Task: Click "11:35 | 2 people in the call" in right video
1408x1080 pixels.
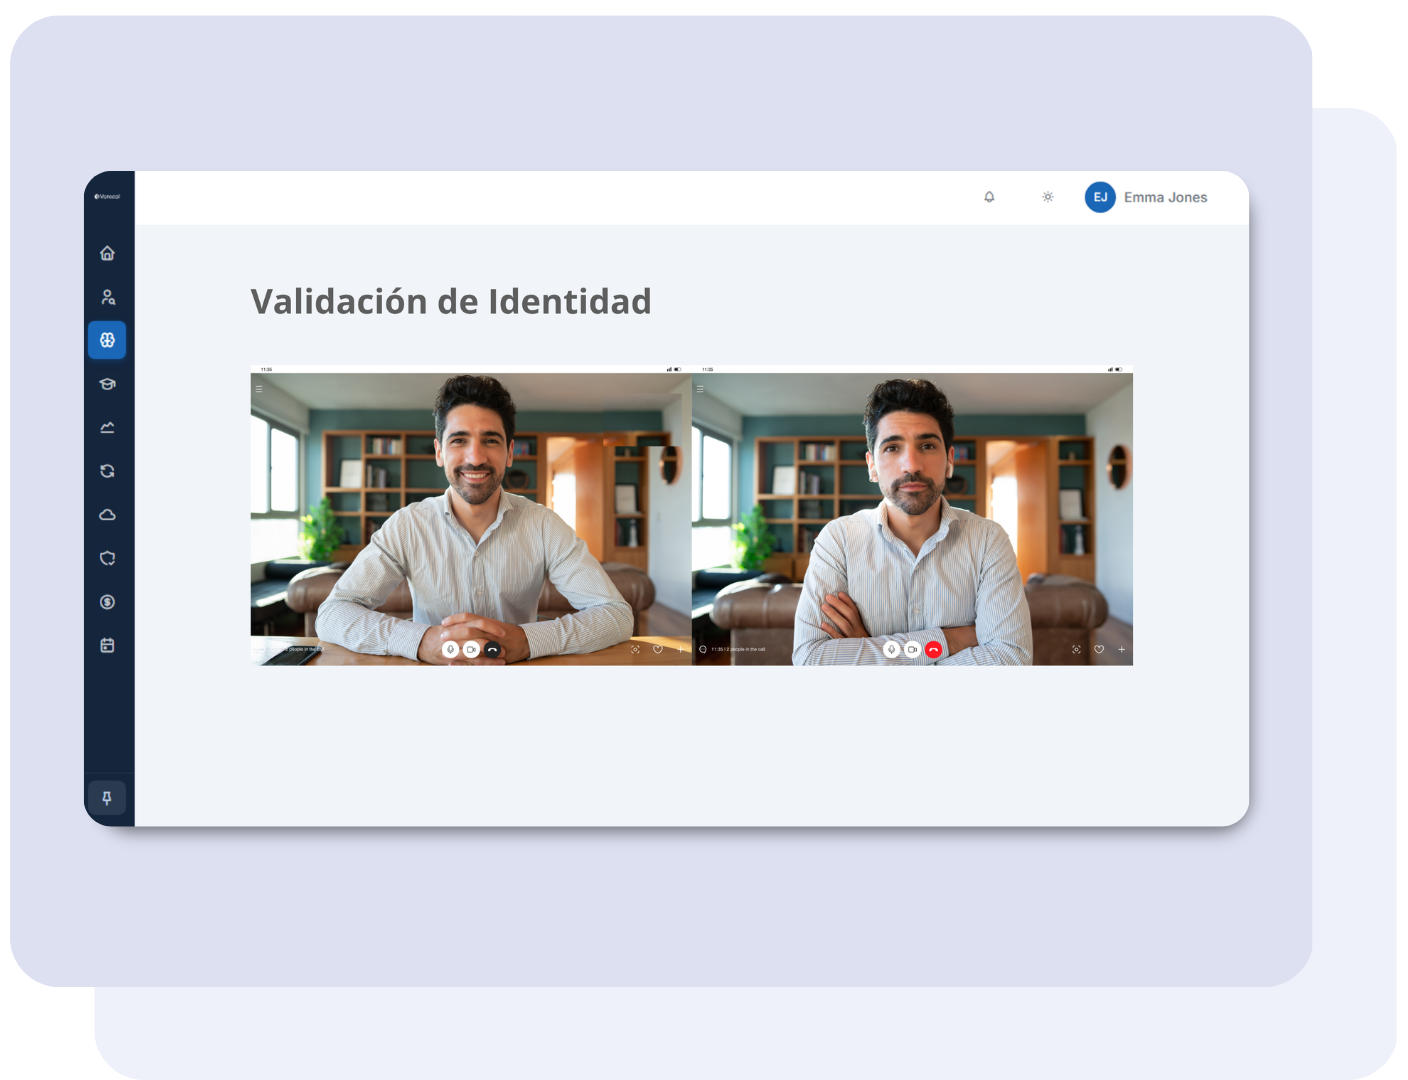Action: click(739, 650)
